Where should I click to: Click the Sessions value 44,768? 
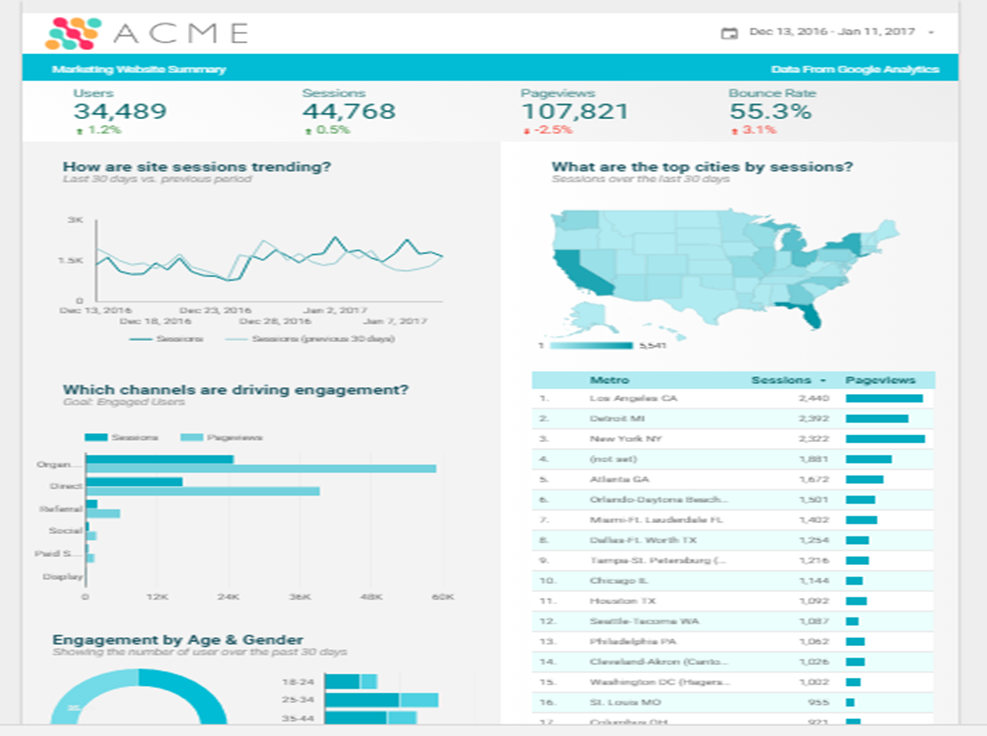(x=349, y=111)
